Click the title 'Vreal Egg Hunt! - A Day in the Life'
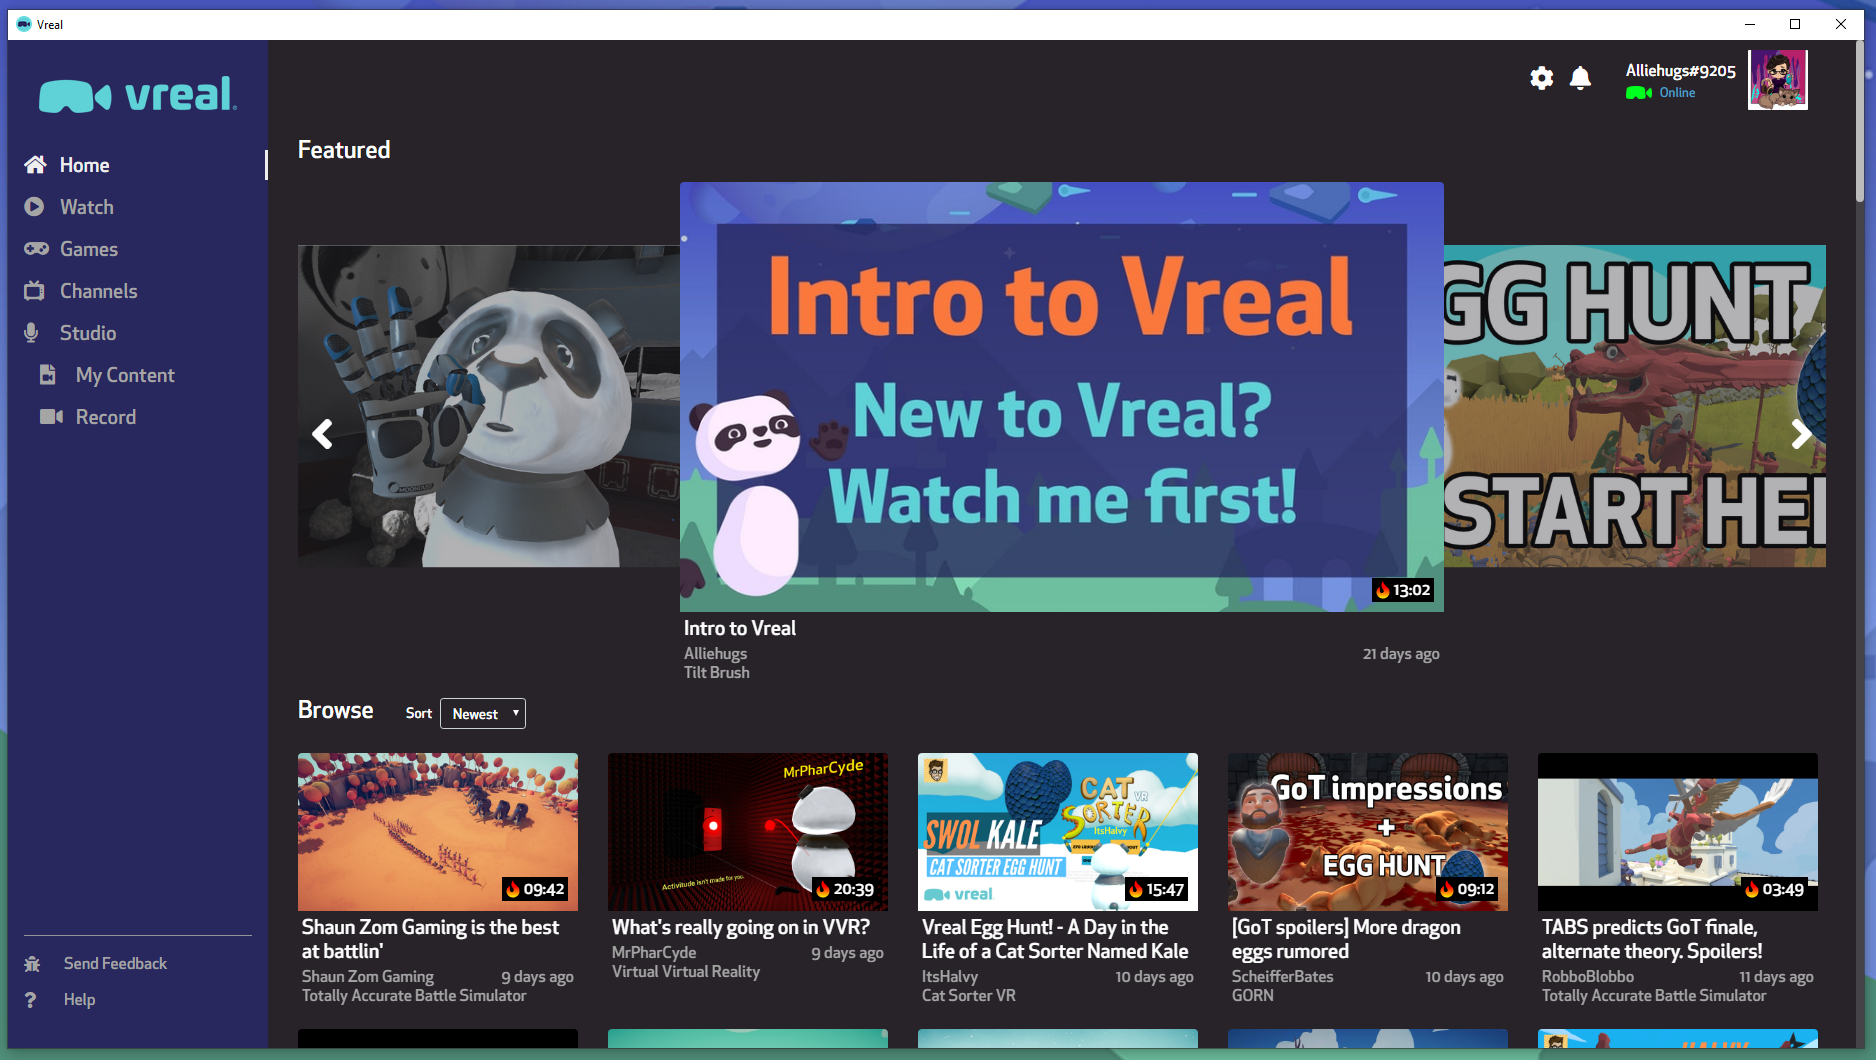 tap(1055, 939)
